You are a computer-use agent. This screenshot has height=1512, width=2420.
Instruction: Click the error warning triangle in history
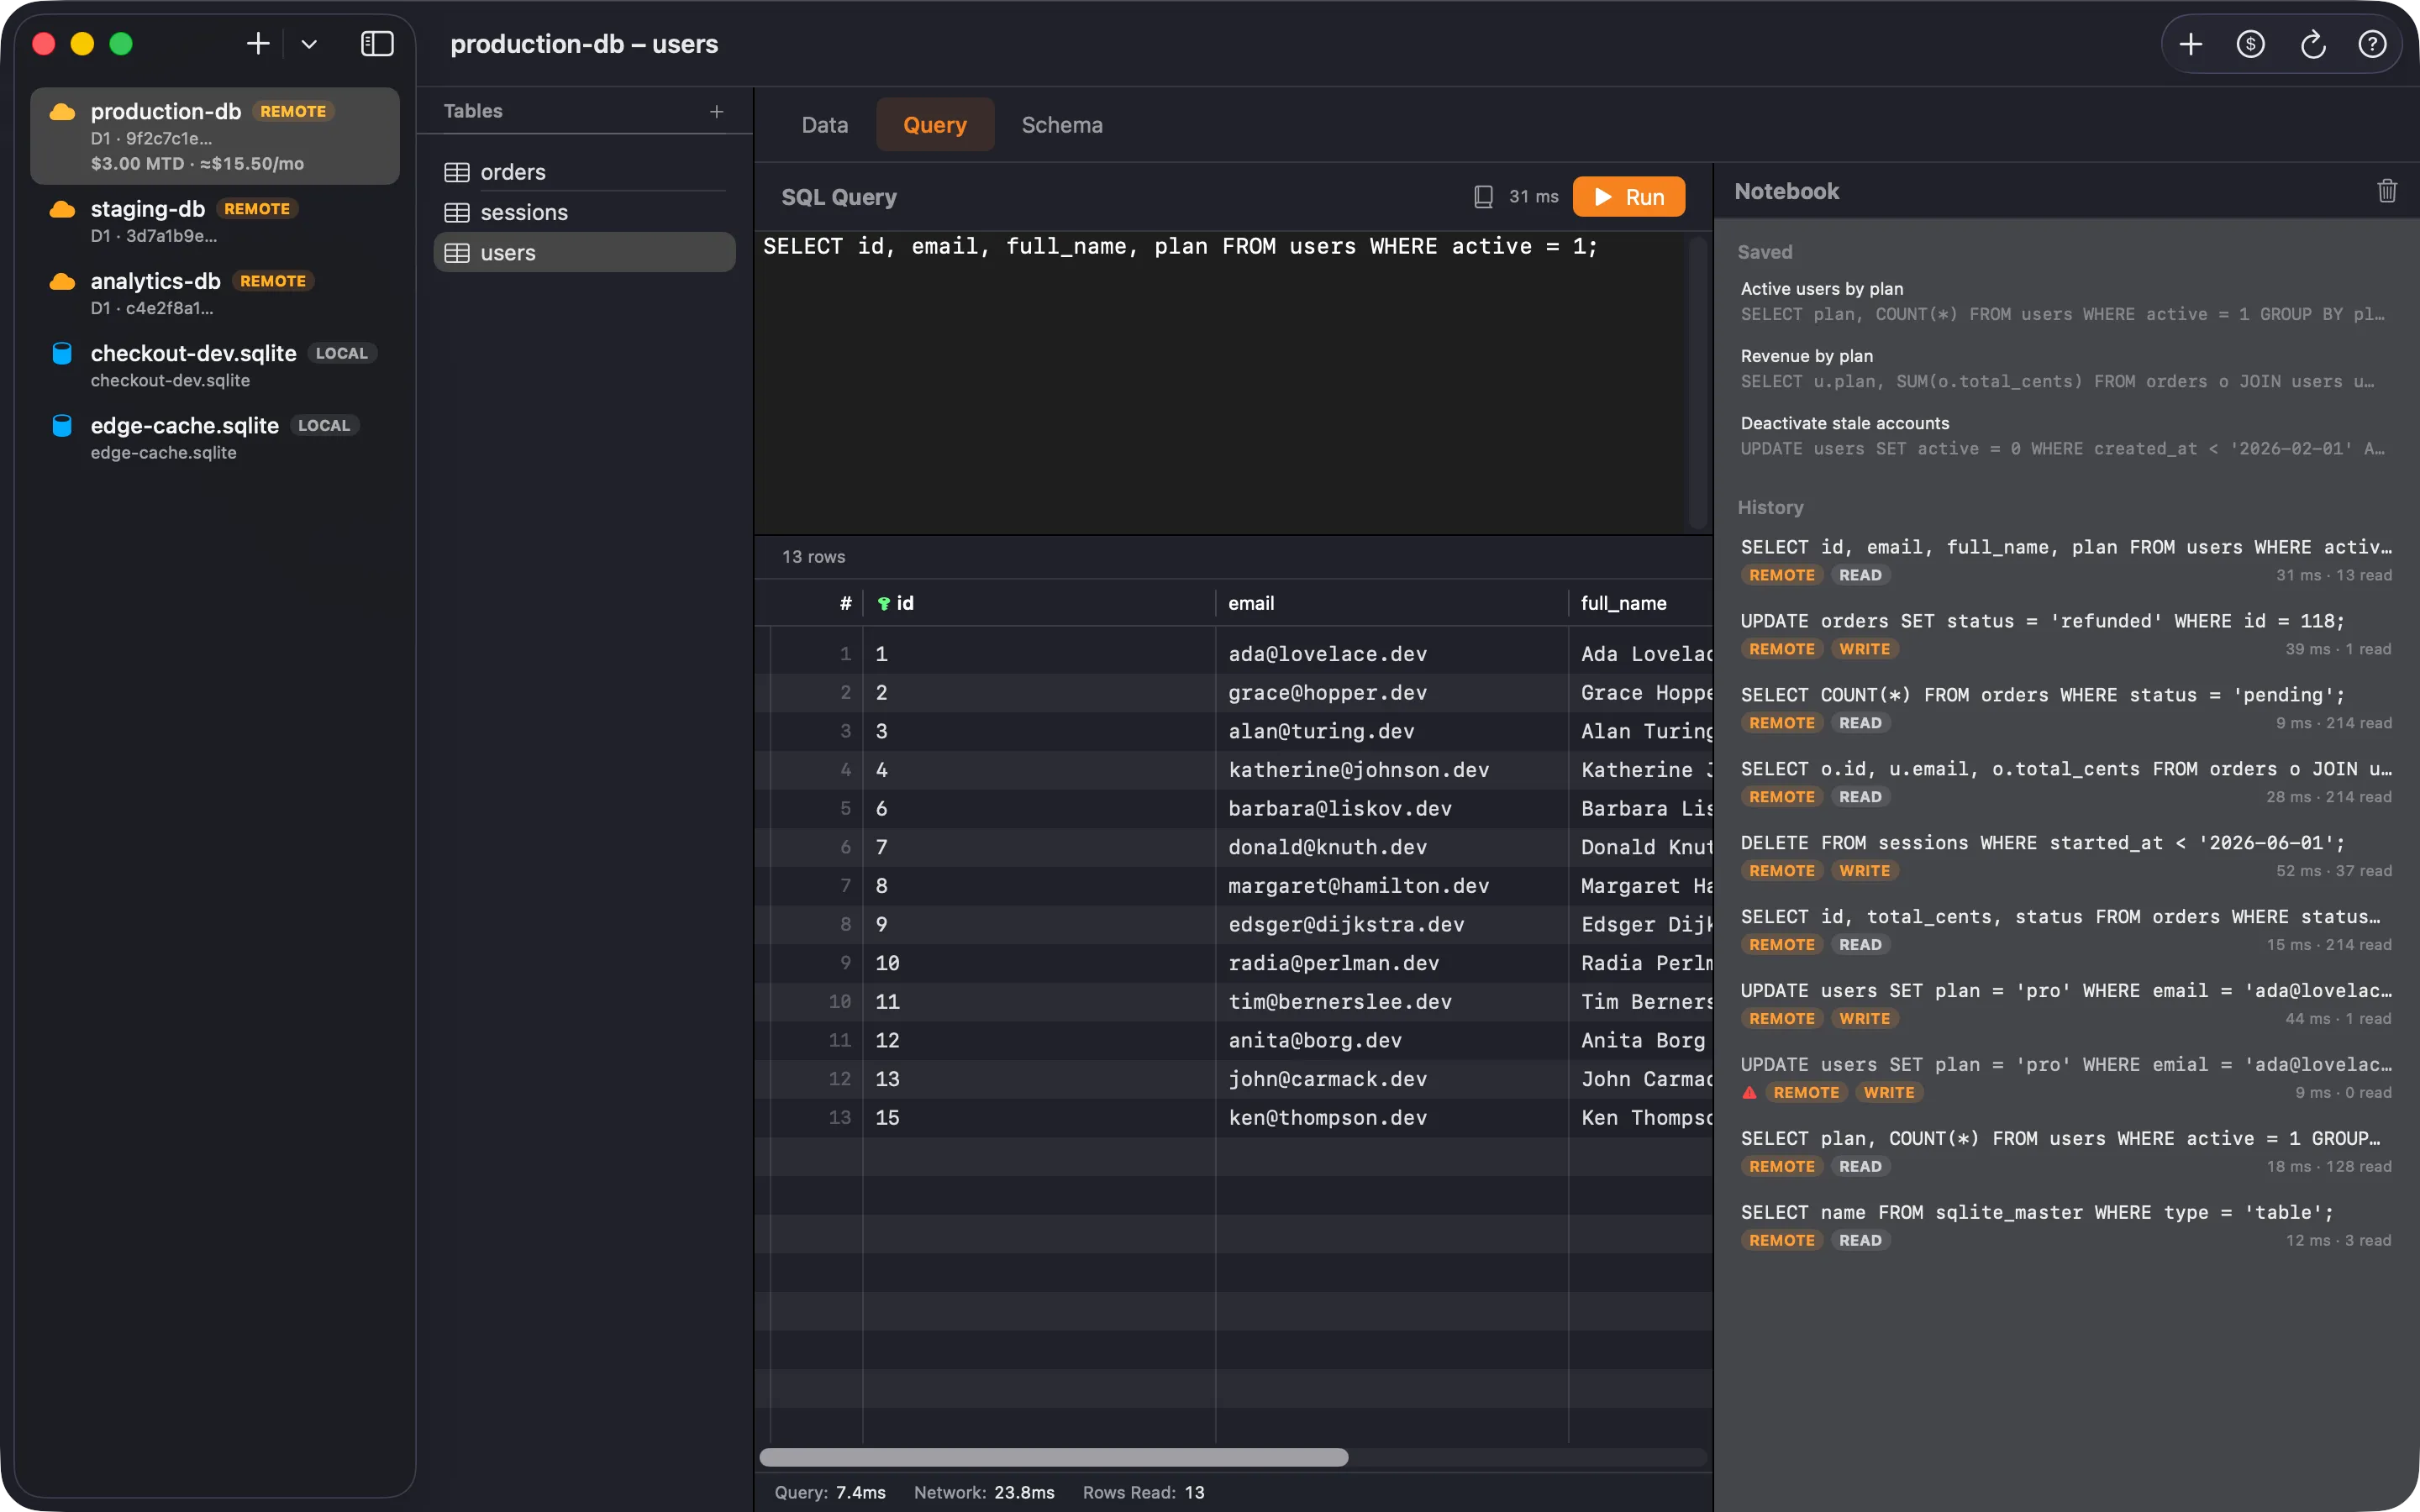click(1749, 1092)
